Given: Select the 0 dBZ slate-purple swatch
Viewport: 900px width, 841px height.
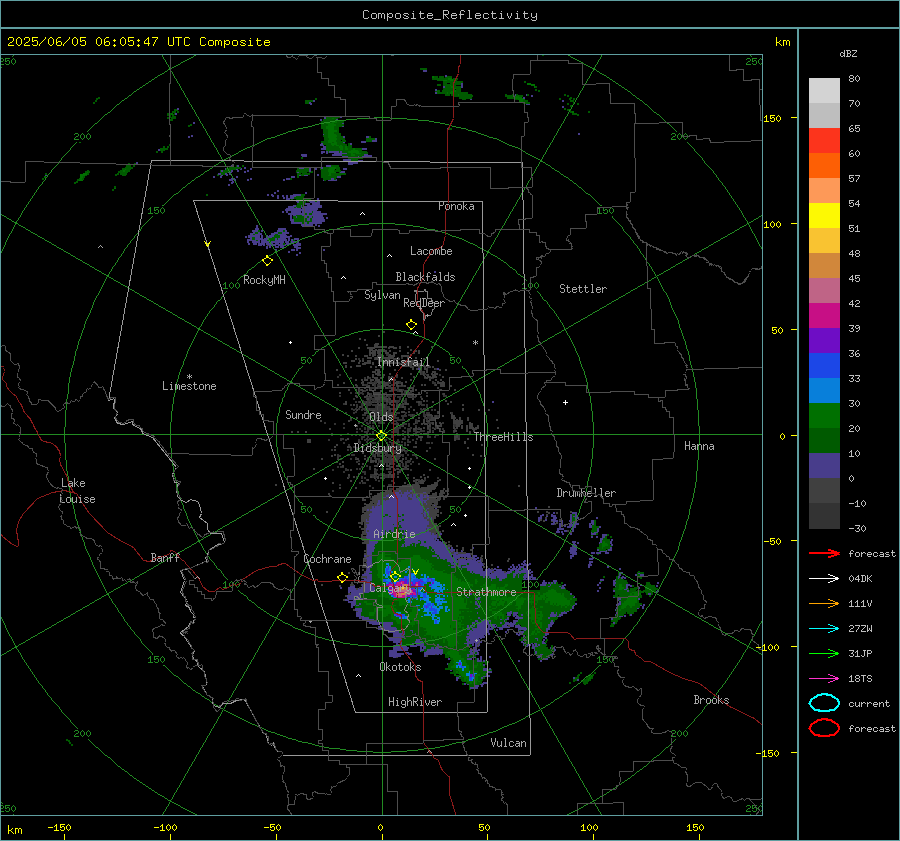Looking at the screenshot, I should [824, 466].
